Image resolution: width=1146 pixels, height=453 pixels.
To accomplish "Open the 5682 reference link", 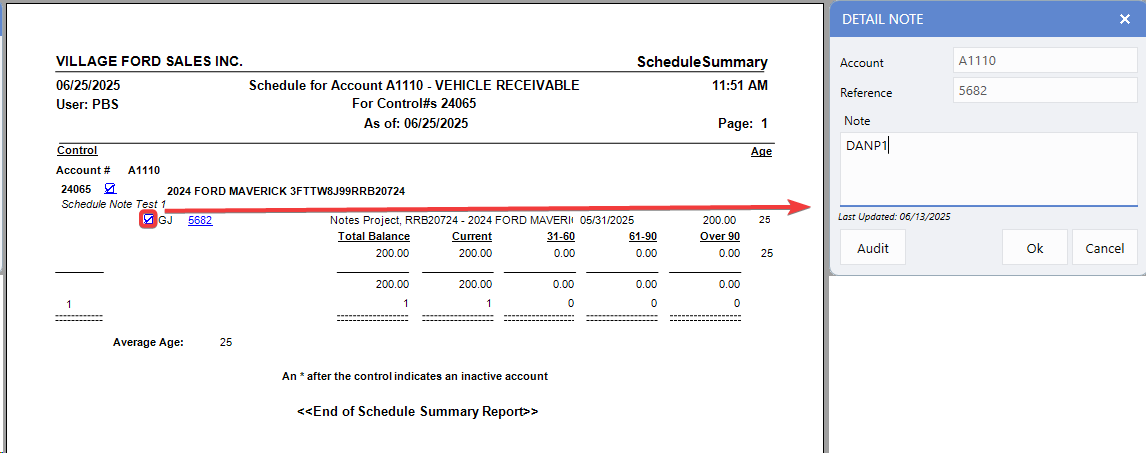I will [200, 221].
